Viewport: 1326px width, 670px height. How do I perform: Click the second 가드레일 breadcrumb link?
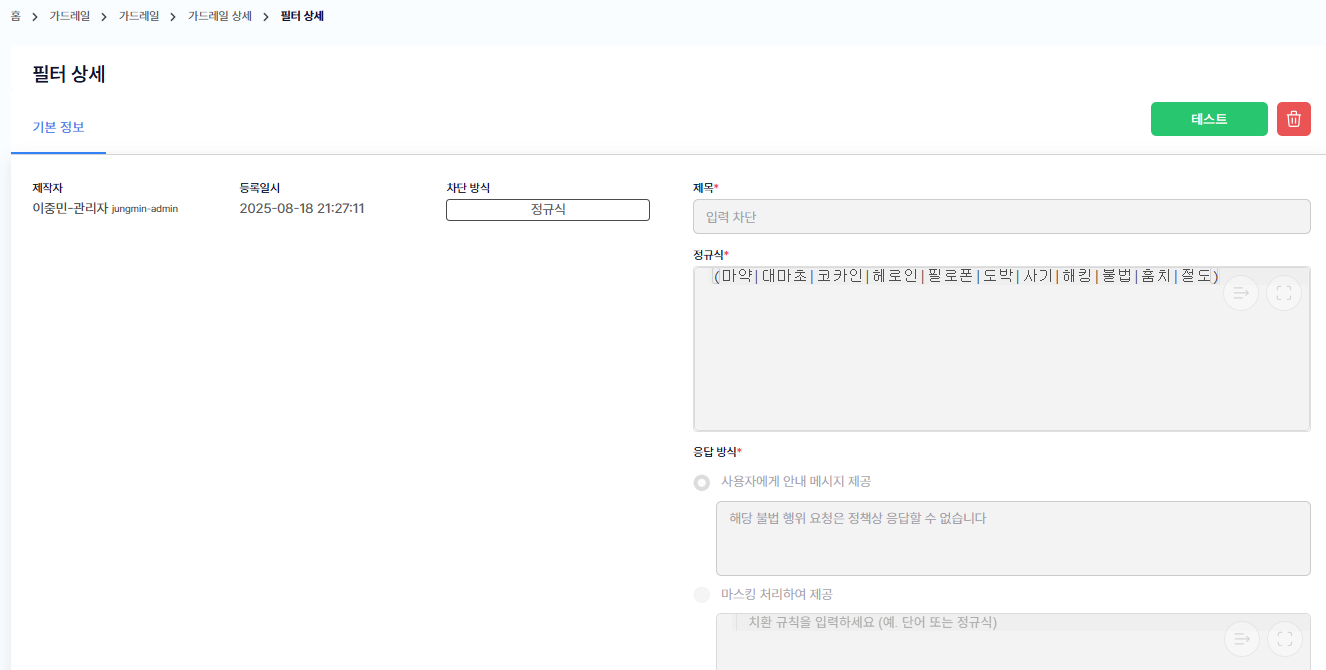(x=139, y=16)
